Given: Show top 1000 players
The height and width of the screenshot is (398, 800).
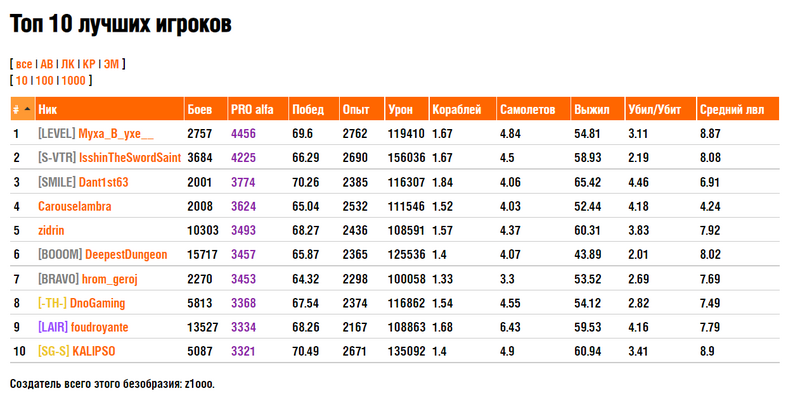Looking at the screenshot, I should 73,81.
